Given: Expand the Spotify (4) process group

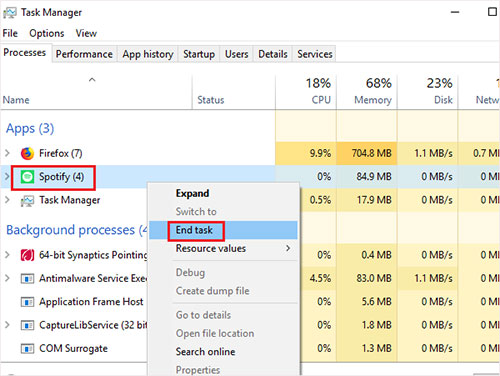Looking at the screenshot, I should [7, 176].
